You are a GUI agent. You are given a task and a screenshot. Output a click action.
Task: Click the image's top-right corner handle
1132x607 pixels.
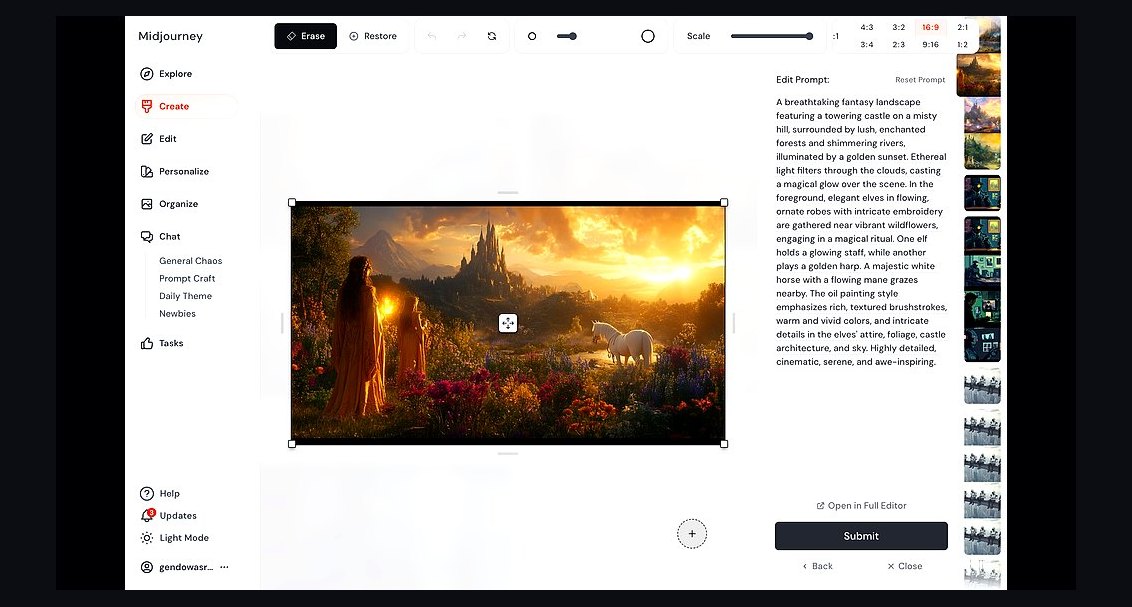(x=724, y=203)
